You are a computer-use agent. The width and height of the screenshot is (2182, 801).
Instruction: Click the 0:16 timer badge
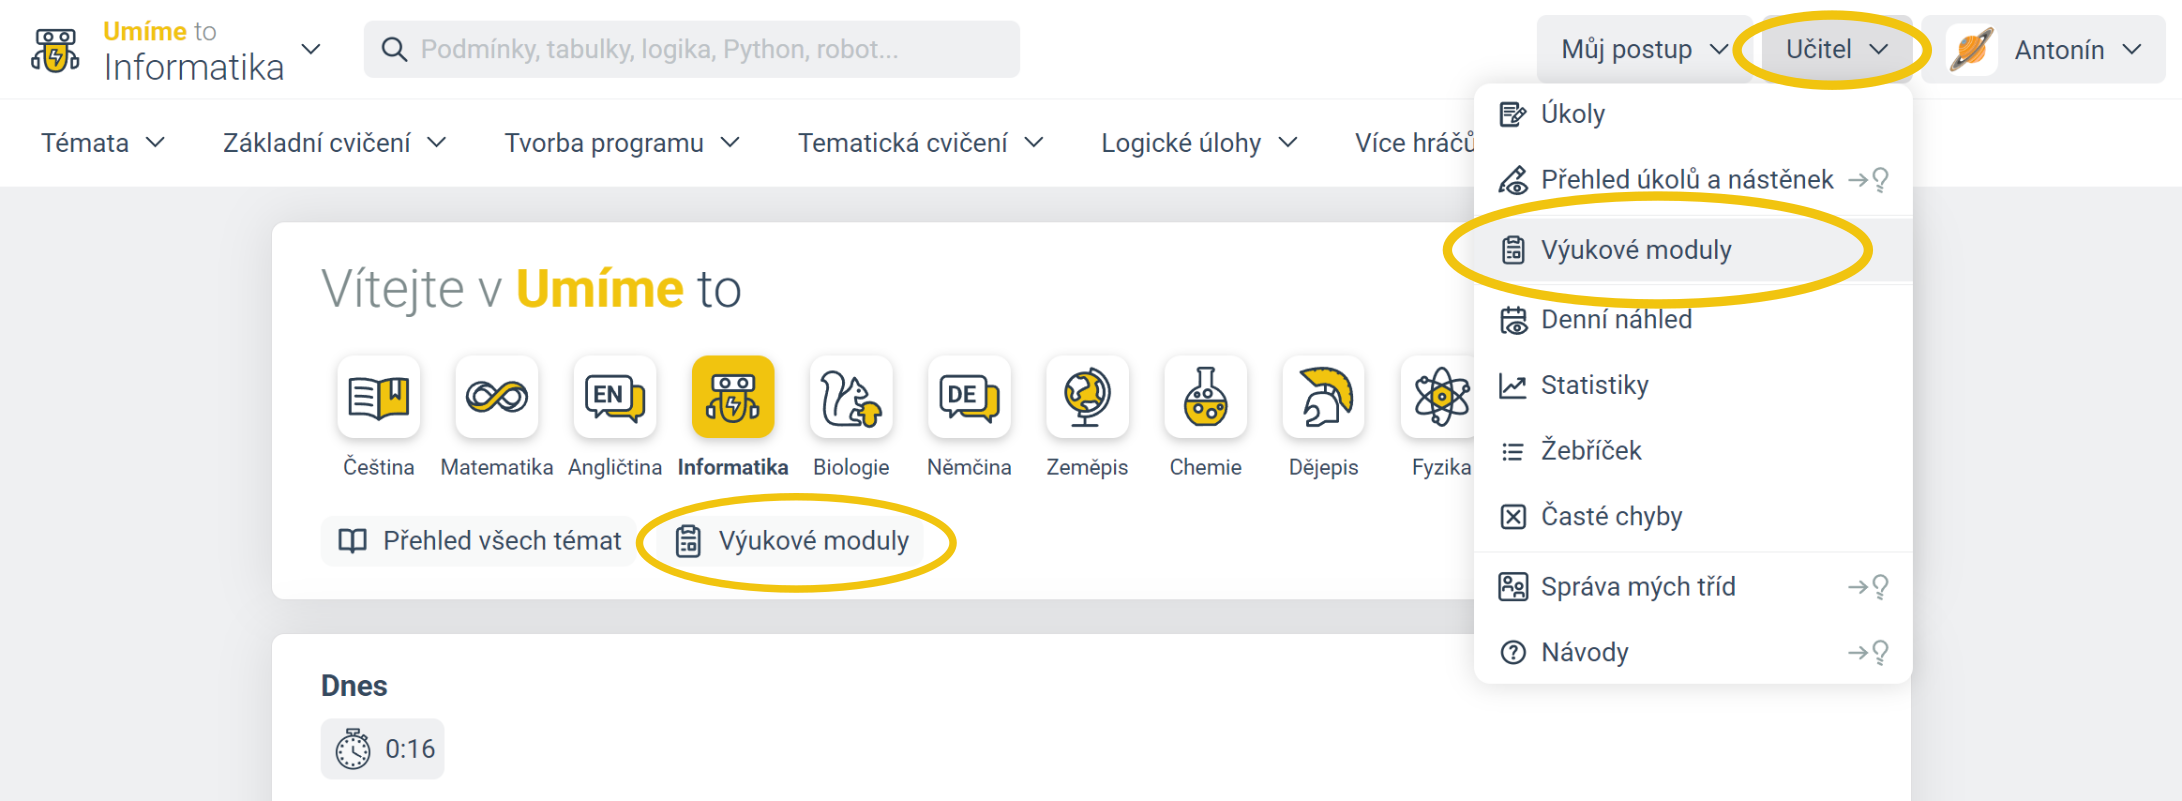(x=383, y=749)
